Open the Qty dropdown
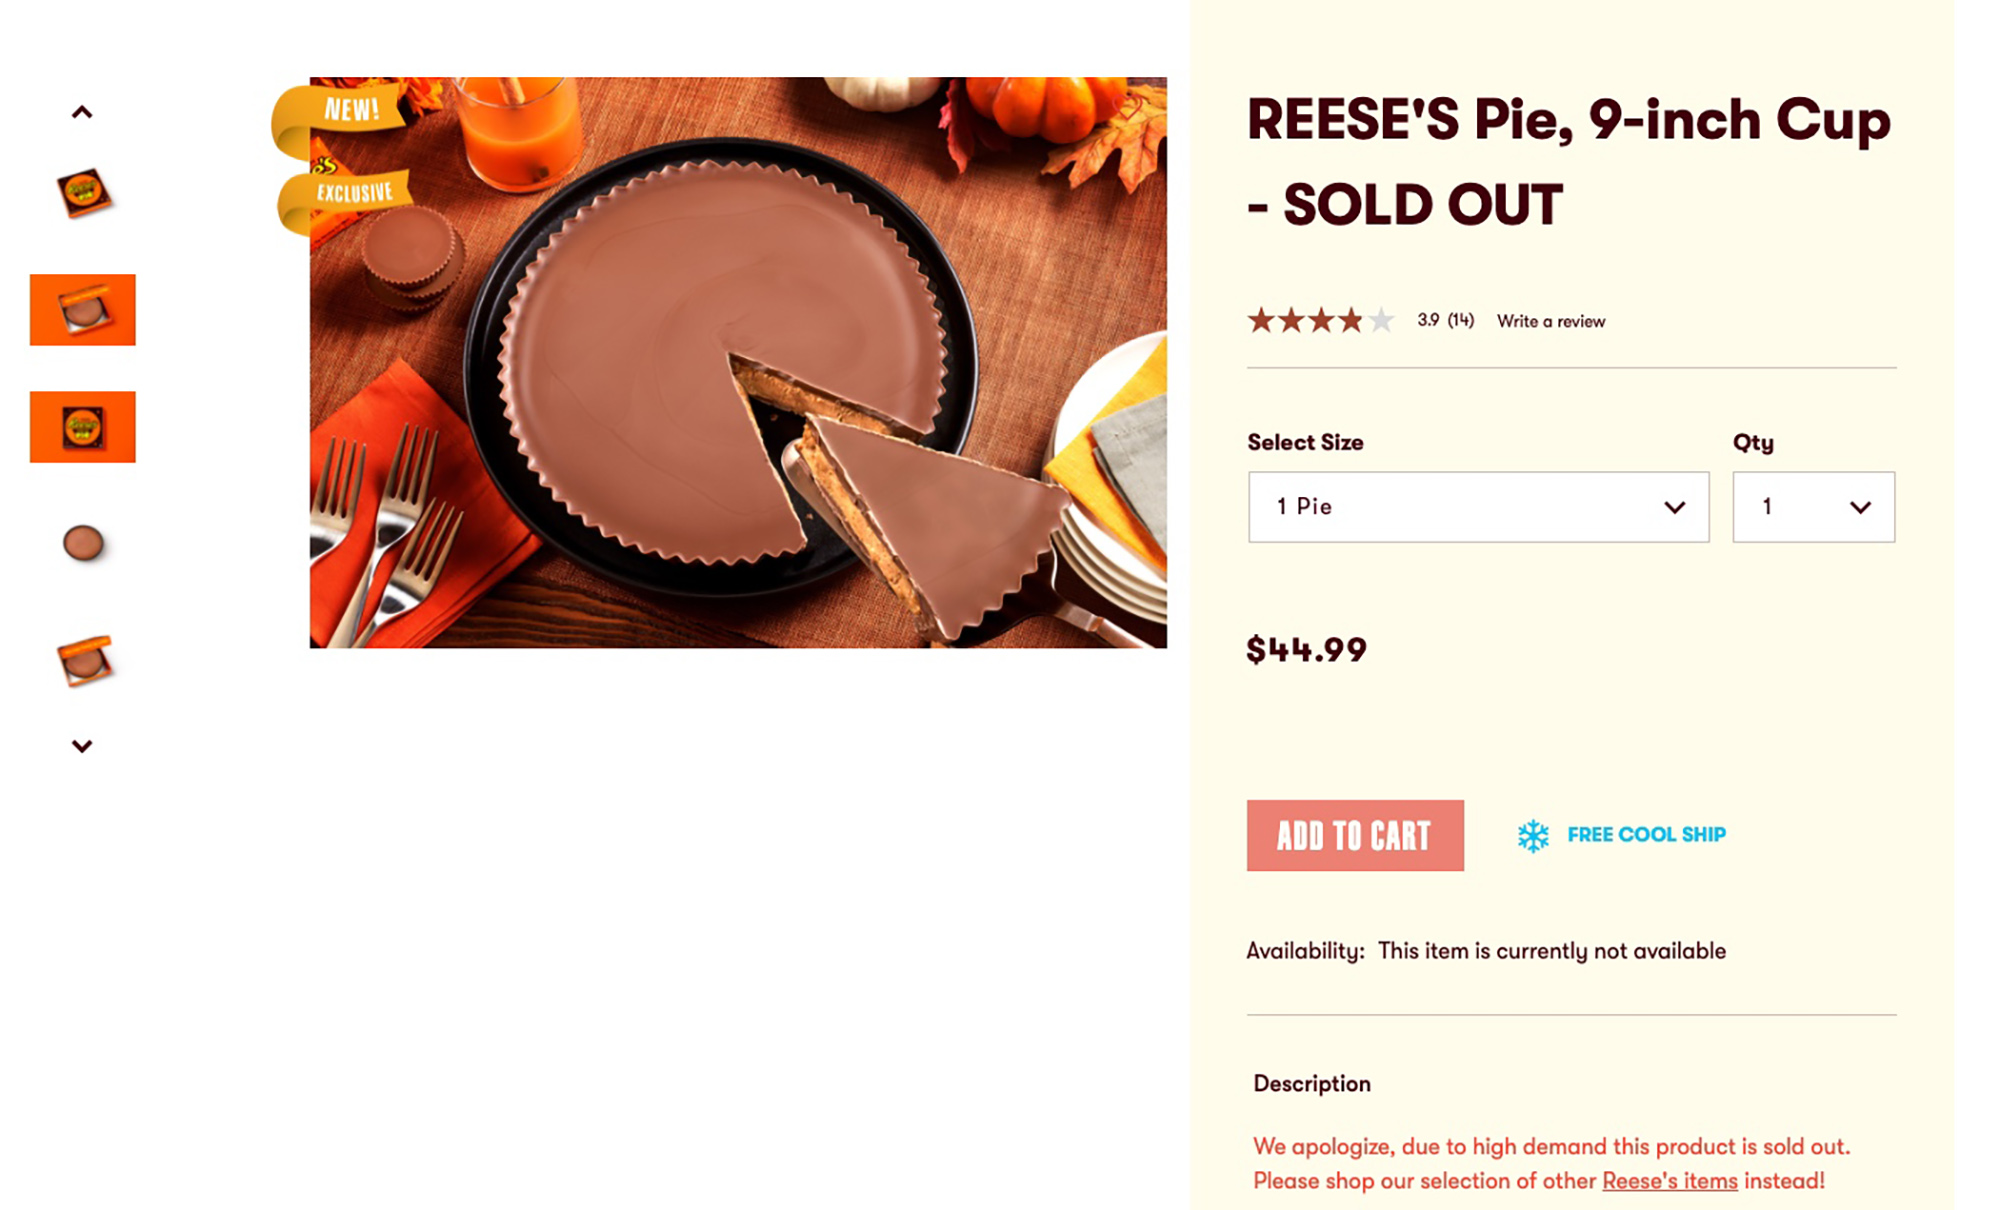The height and width of the screenshot is (1210, 2000). tap(1814, 507)
